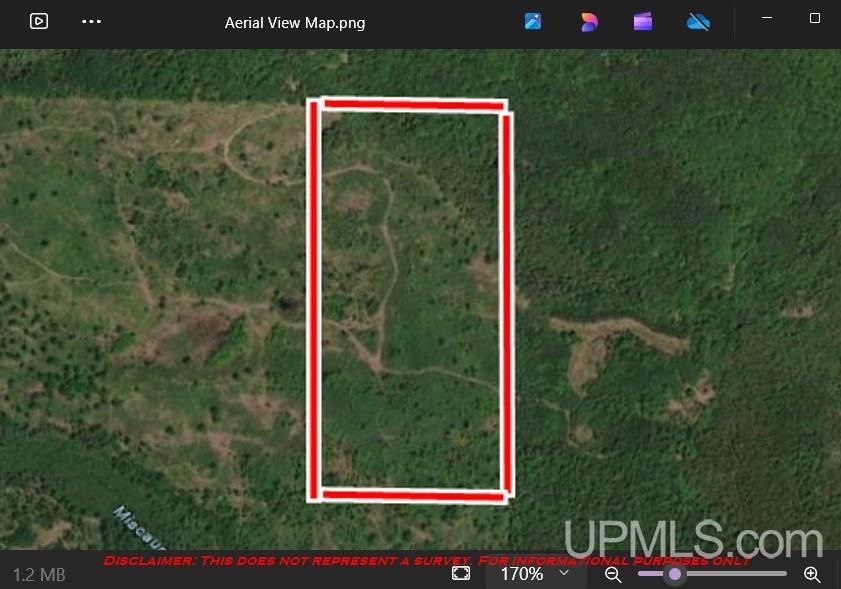The height and width of the screenshot is (589, 841).
Task: Click the UPMLS.com watermark on the image
Action: 693,539
